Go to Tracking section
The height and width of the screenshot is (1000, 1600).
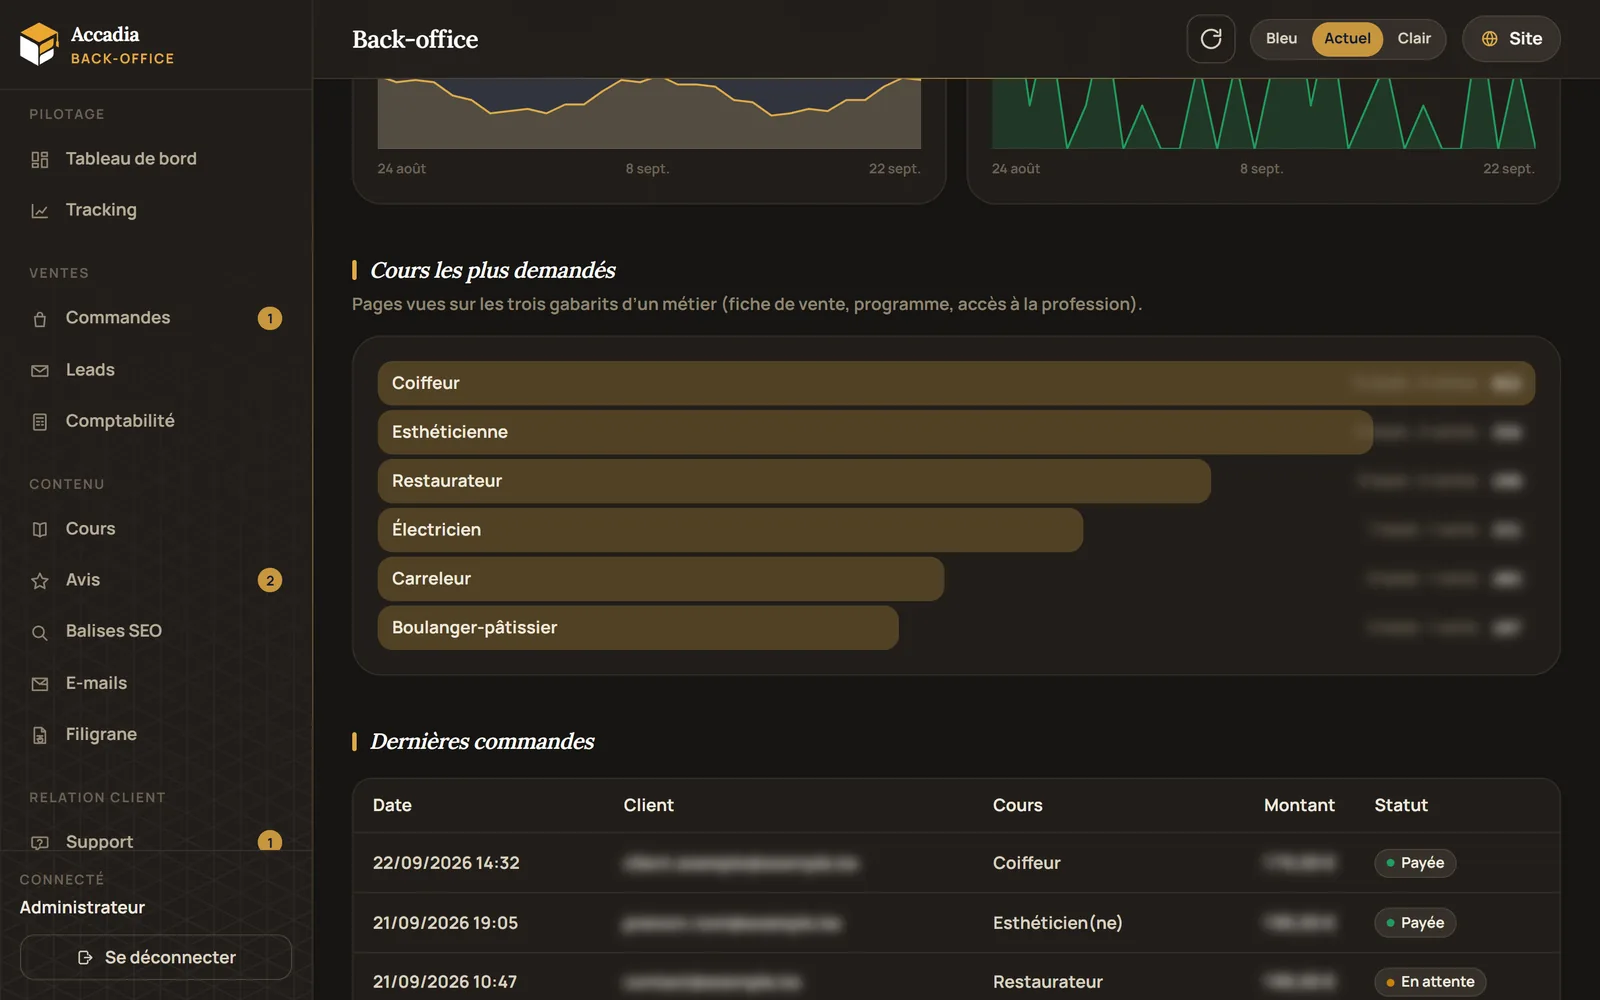tap(156, 210)
